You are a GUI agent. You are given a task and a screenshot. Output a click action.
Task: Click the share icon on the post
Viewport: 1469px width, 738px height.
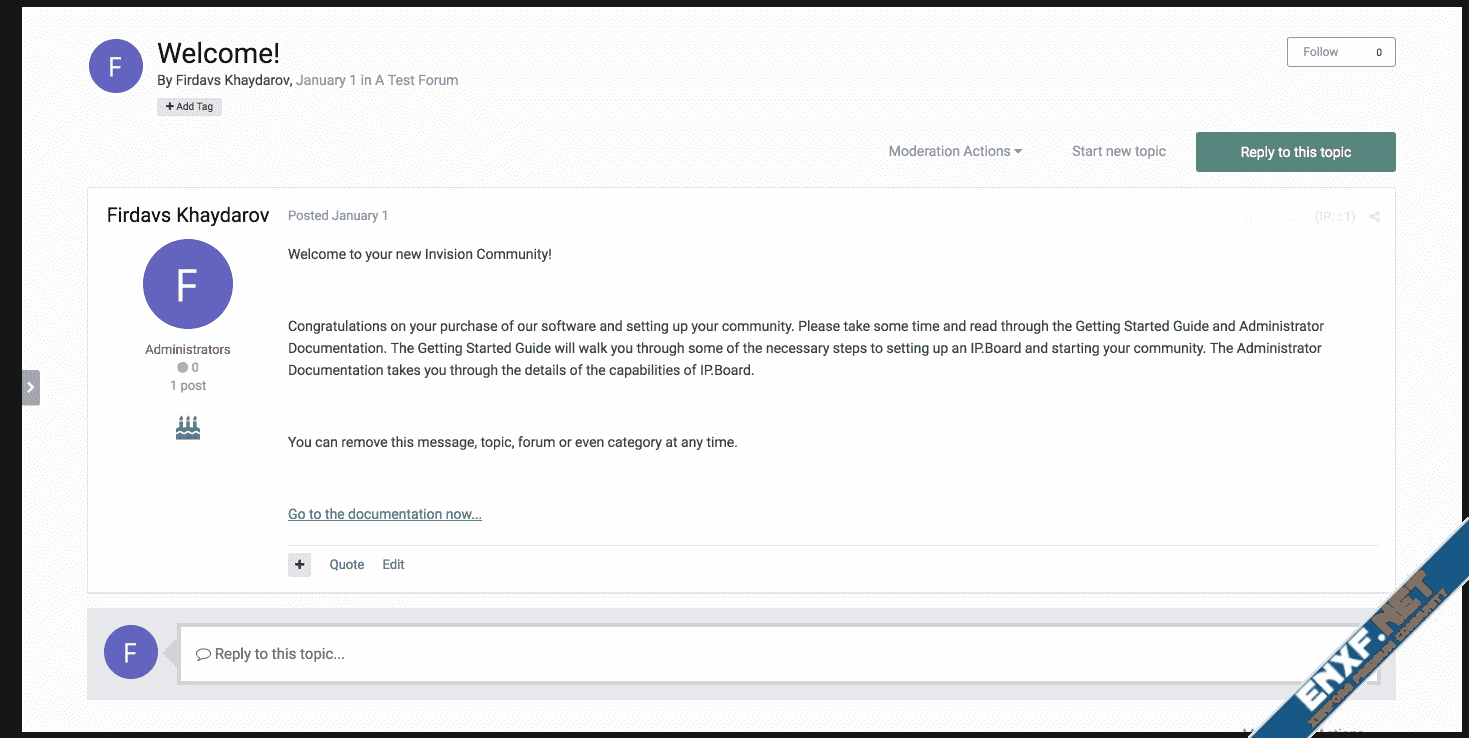click(1374, 217)
